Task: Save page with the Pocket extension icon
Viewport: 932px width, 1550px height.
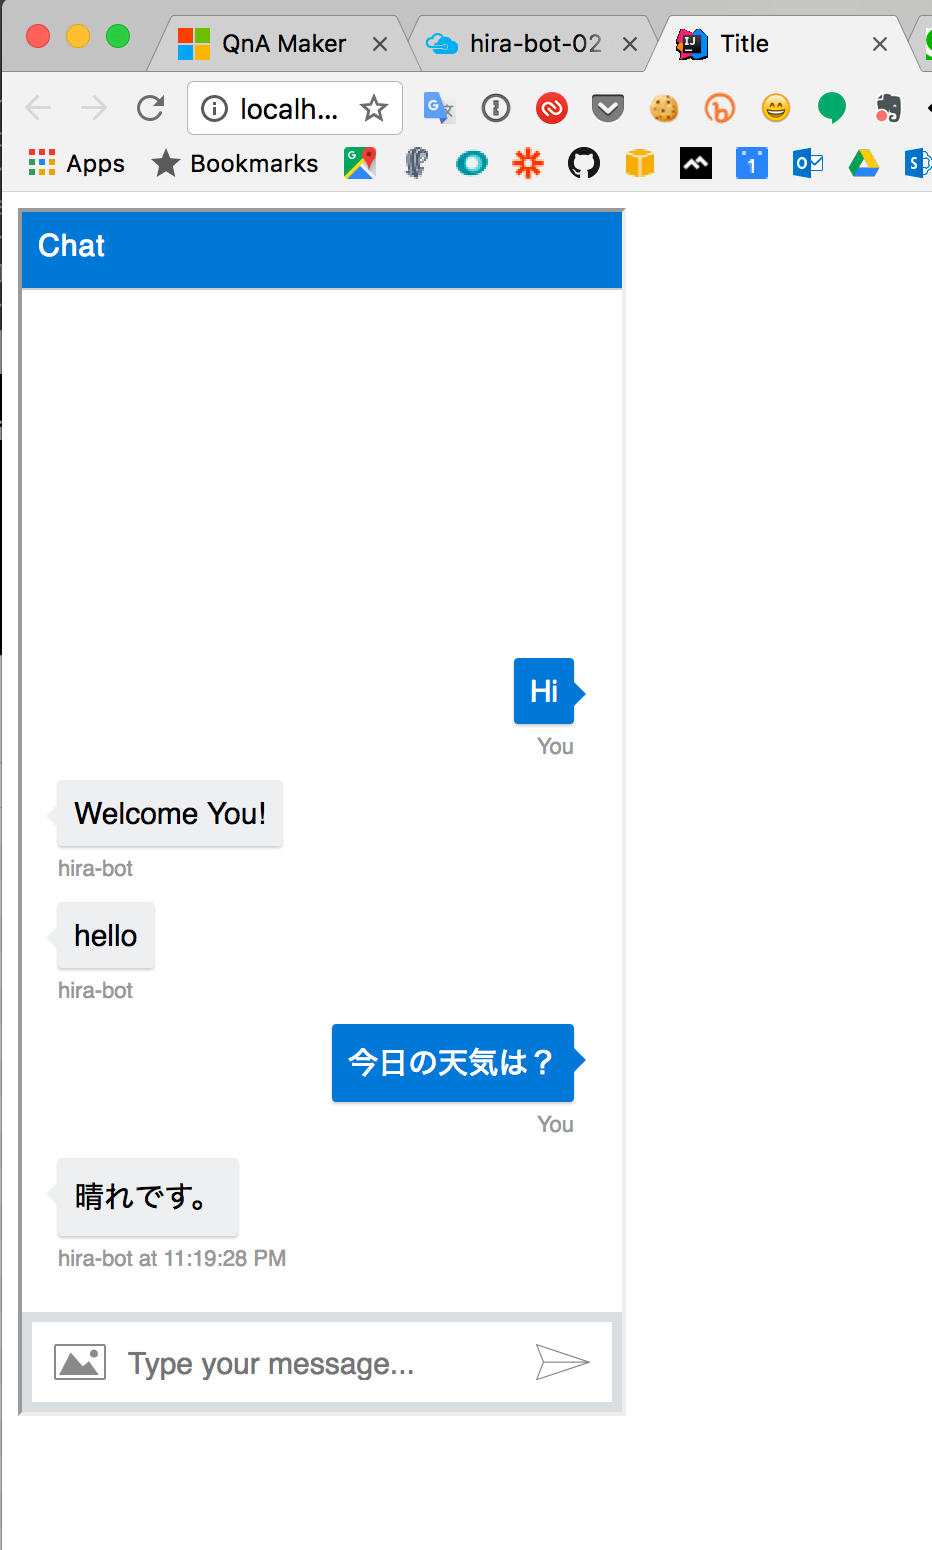Action: 607,108
